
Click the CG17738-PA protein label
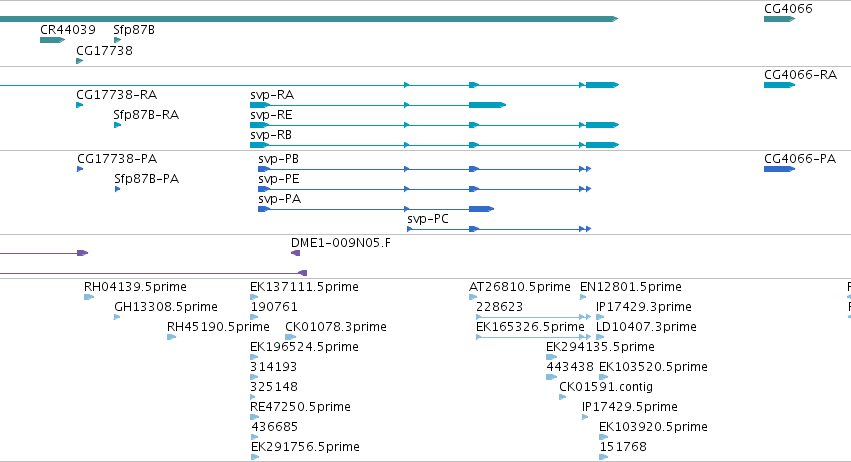coord(117,159)
